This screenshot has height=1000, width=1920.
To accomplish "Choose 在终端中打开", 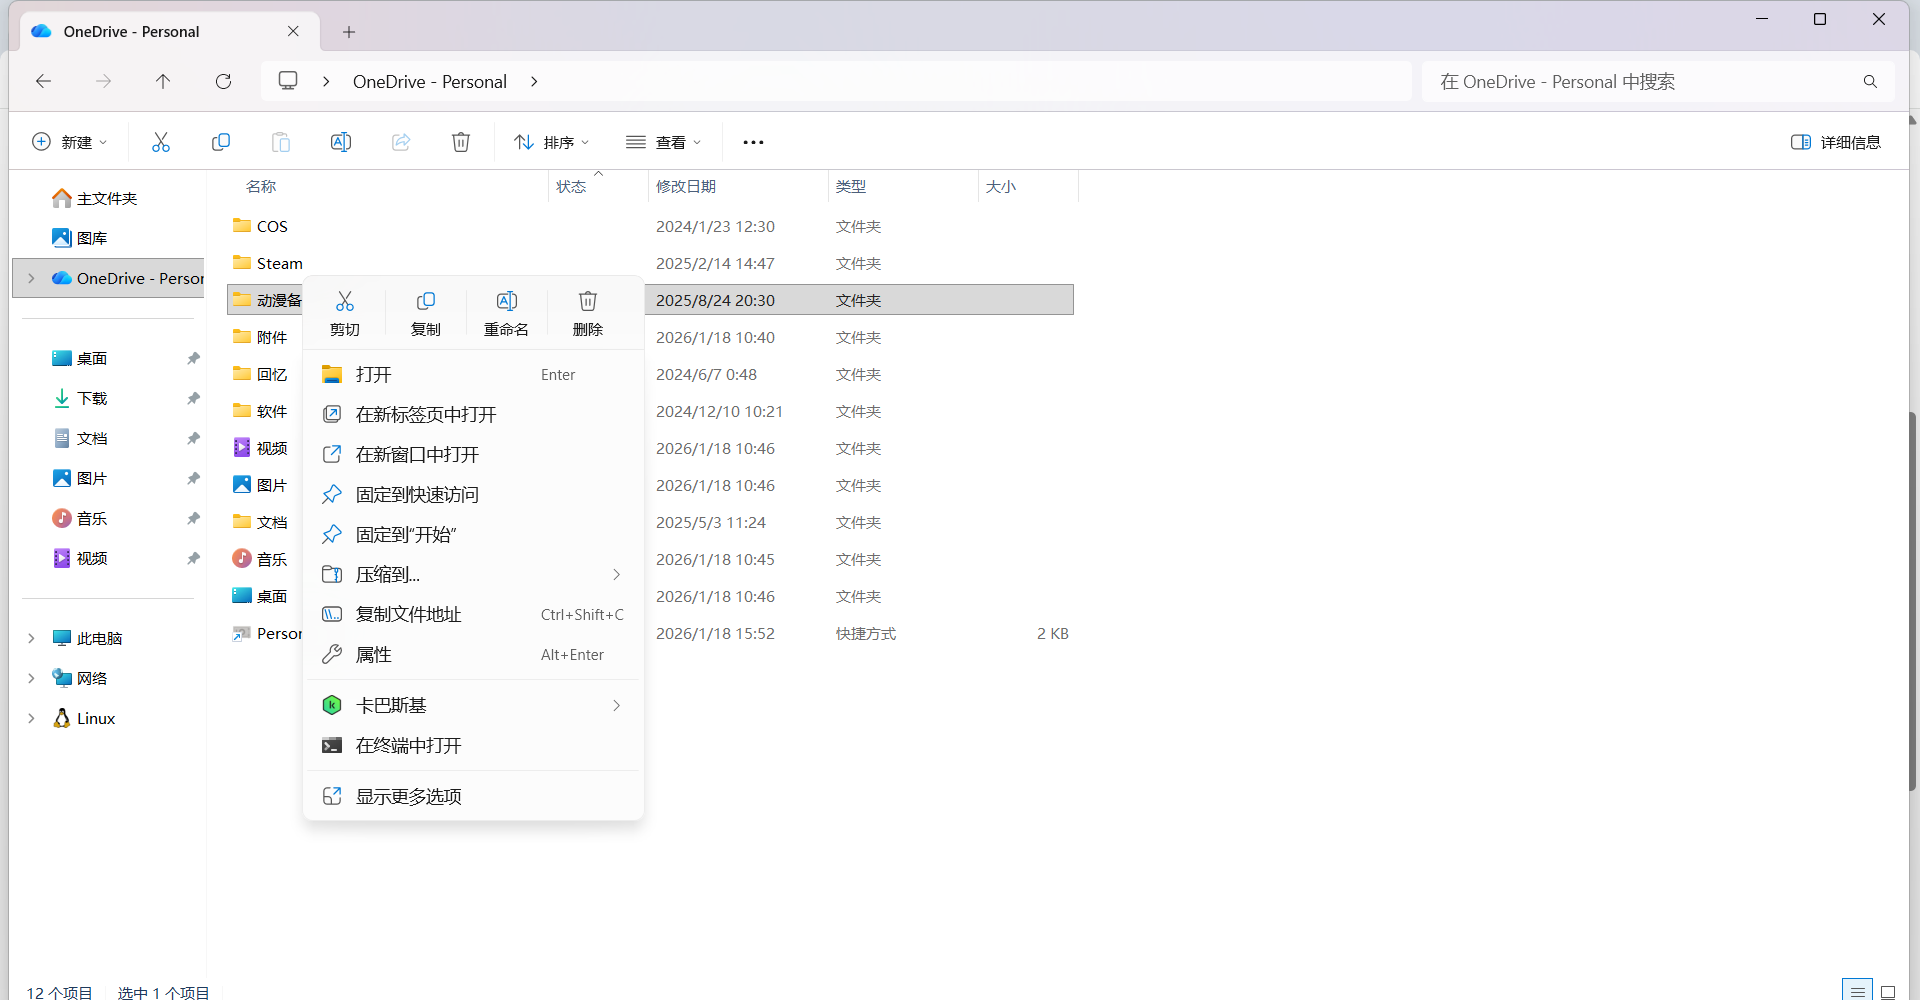I will [x=473, y=745].
